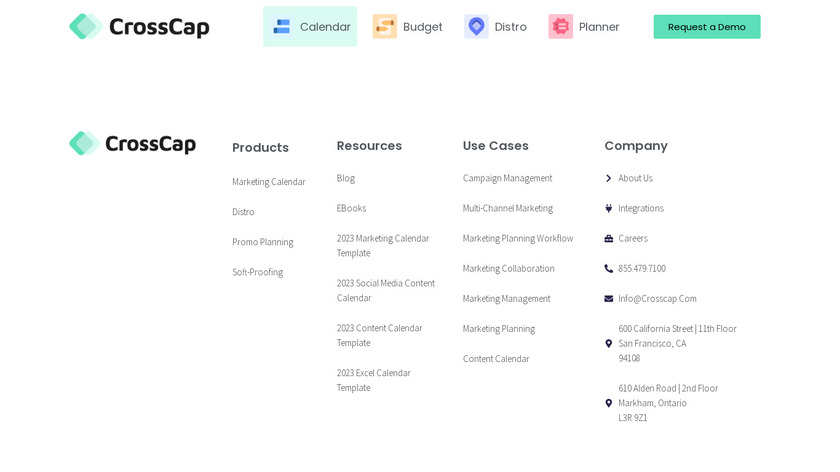Go to the About Us page
Screen dimensions: 840x472
pyautogui.click(x=635, y=178)
